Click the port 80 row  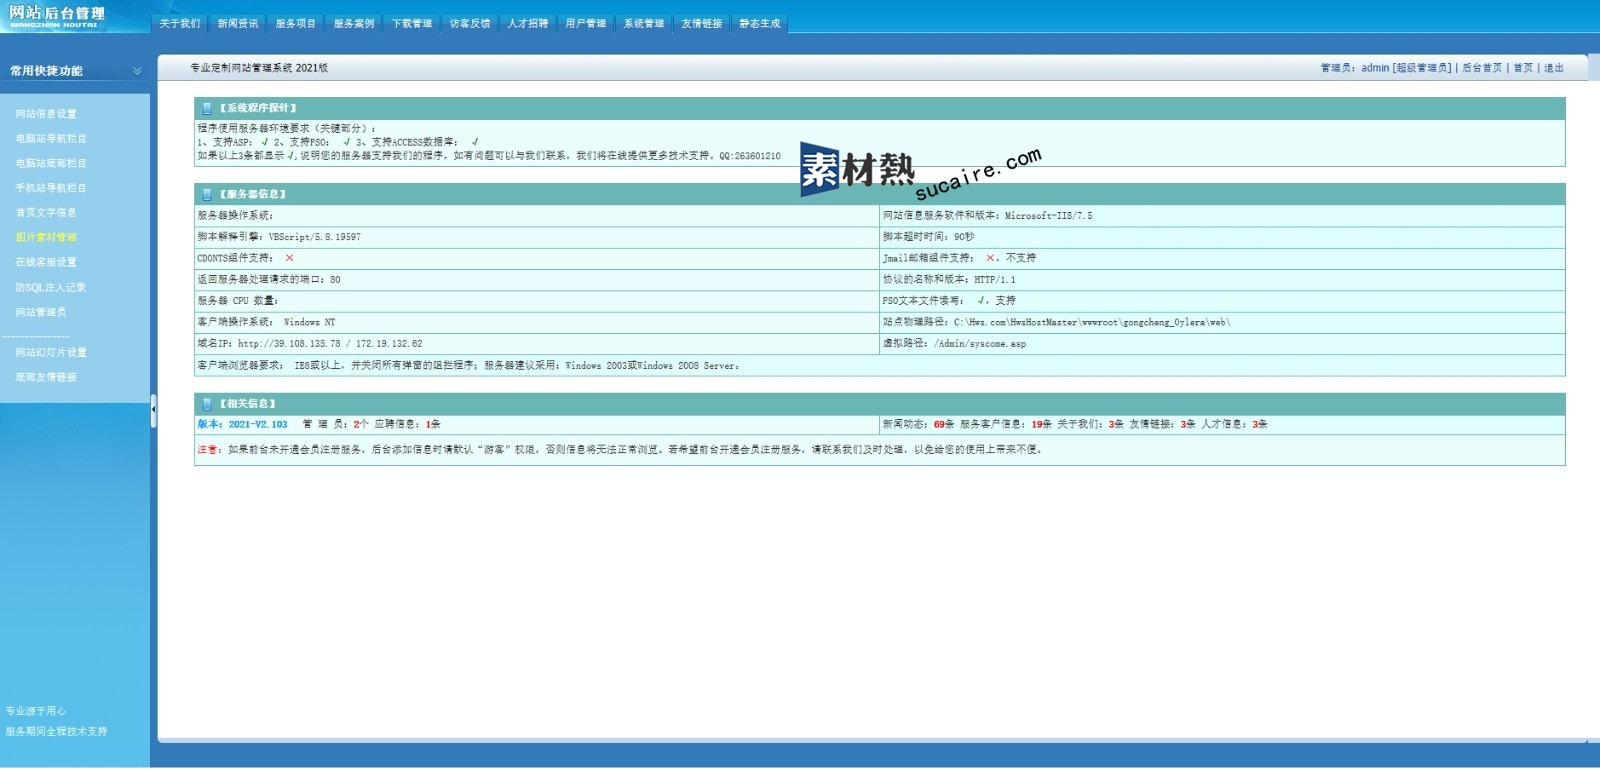(537, 280)
